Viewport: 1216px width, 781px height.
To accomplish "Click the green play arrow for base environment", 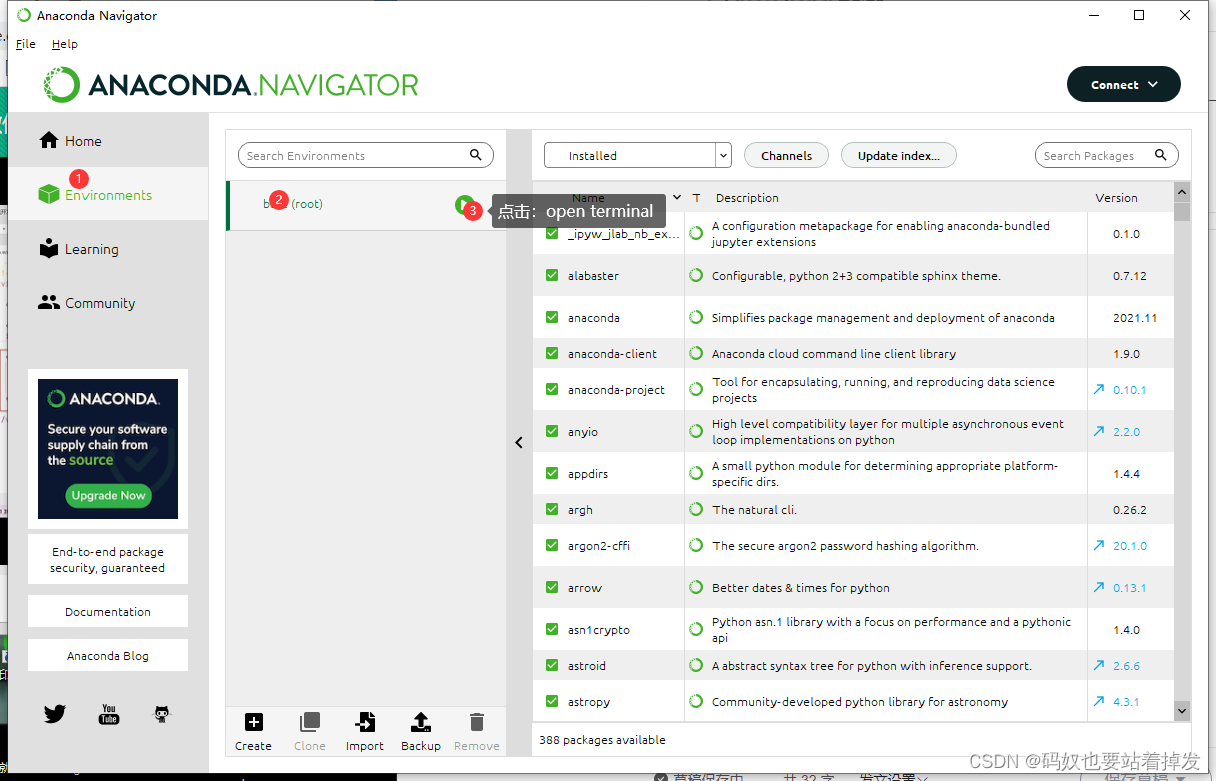I will pos(464,205).
